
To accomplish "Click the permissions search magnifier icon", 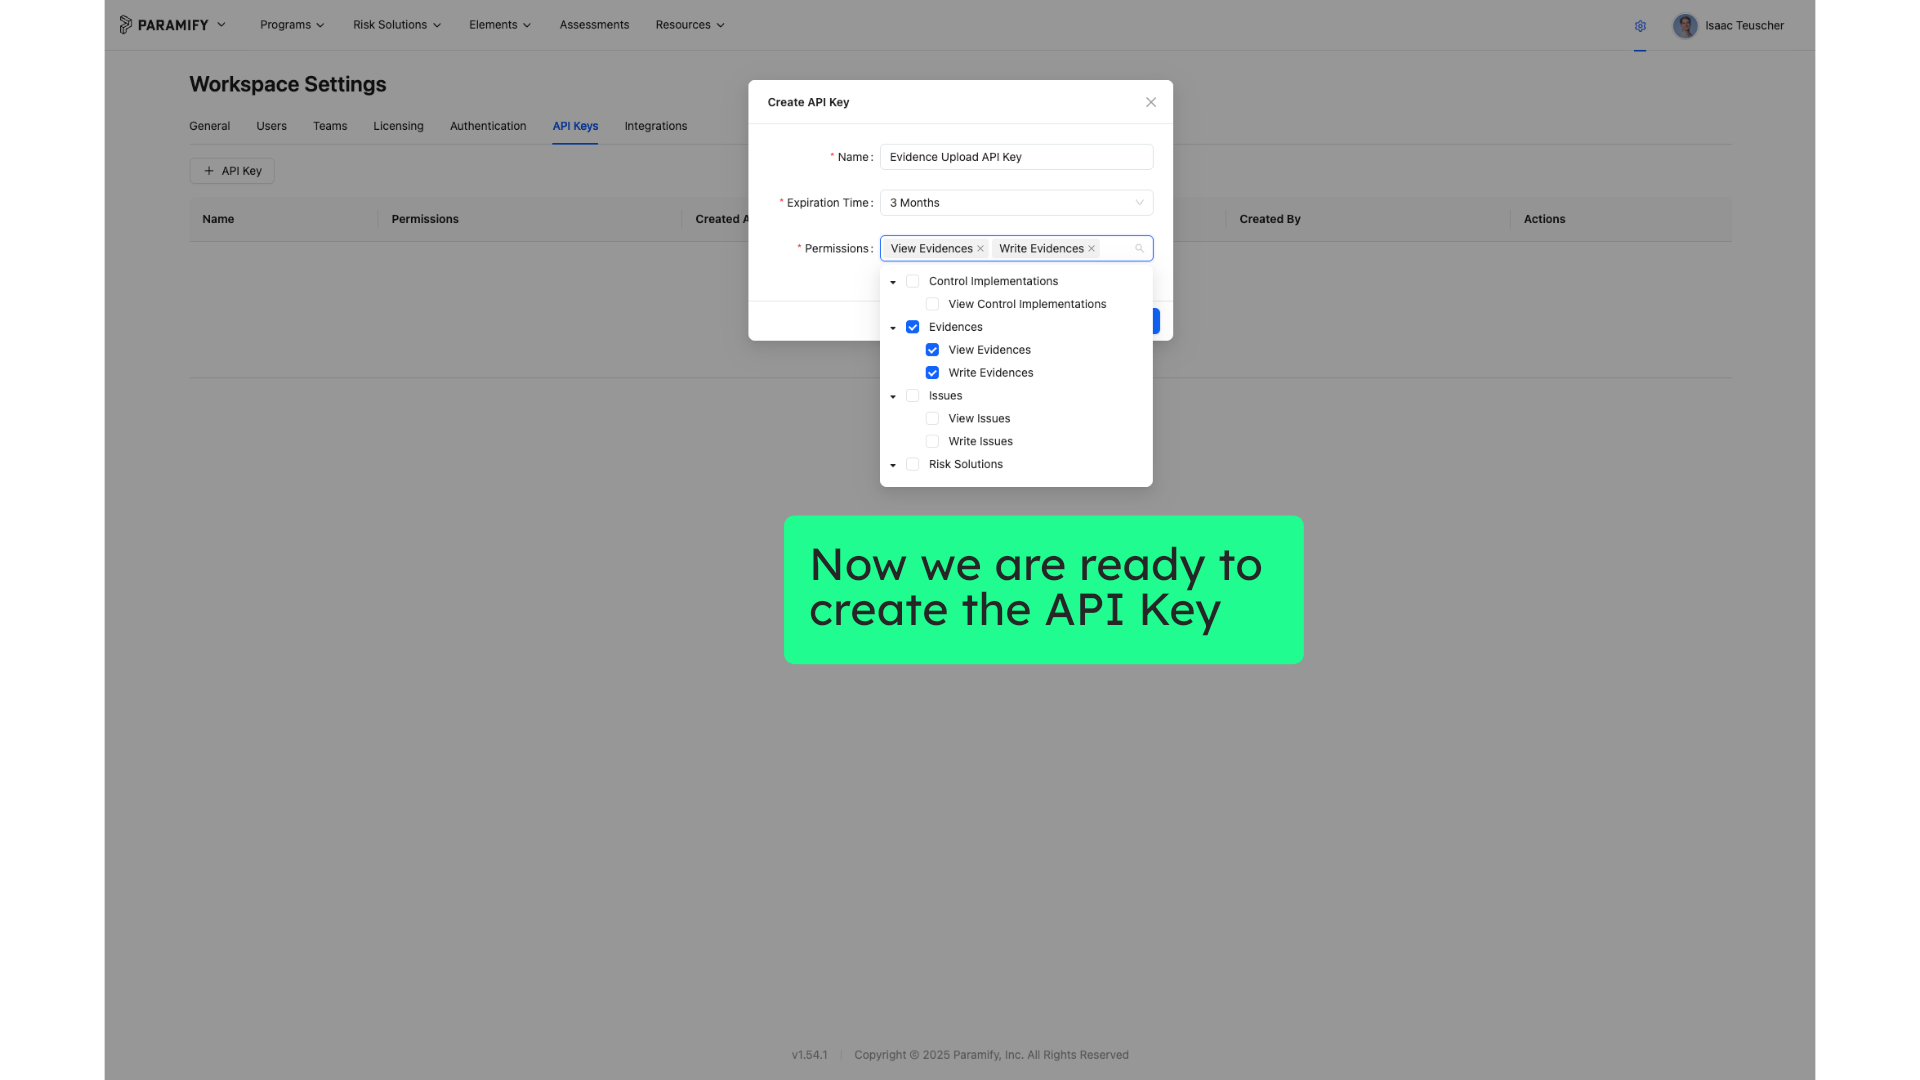I will 1139,249.
